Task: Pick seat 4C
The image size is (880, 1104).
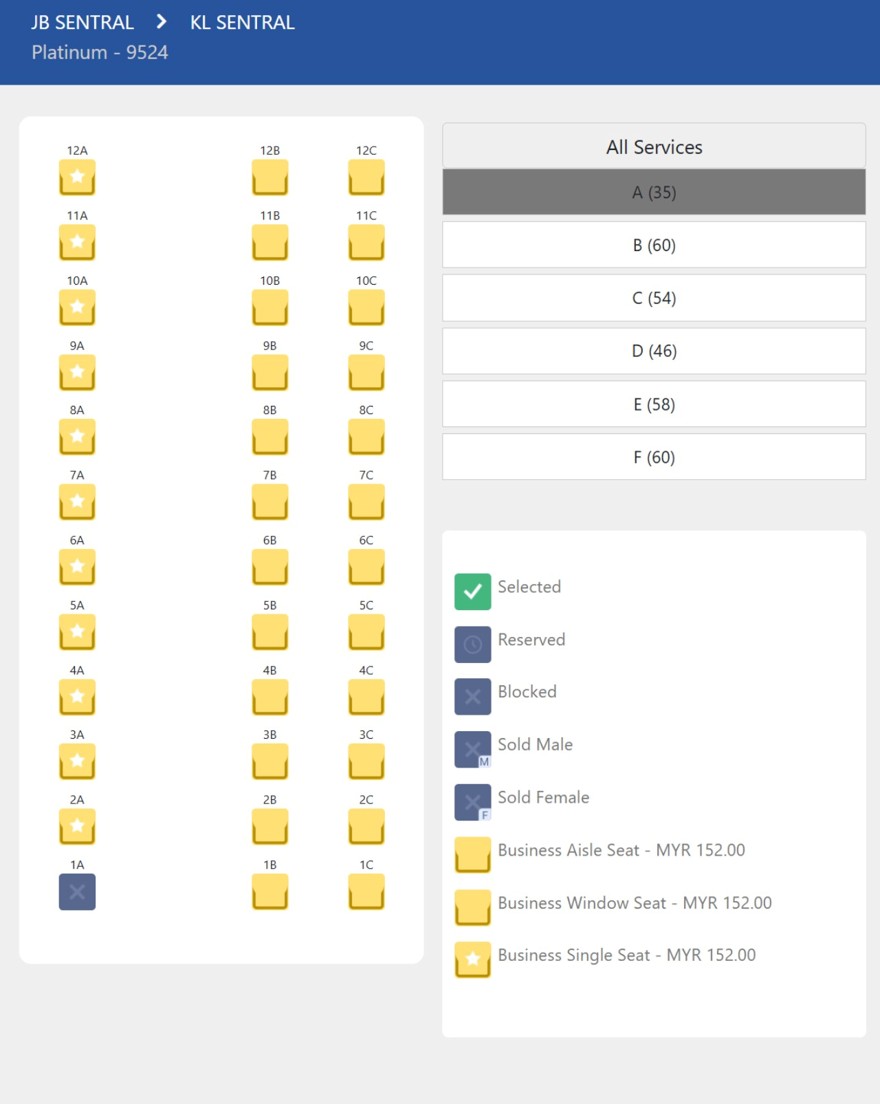Action: tap(366, 697)
